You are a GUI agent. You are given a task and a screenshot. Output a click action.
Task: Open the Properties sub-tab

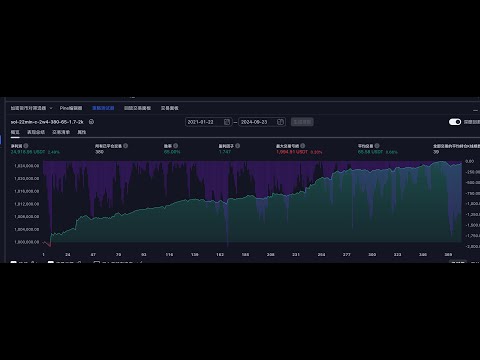point(82,132)
